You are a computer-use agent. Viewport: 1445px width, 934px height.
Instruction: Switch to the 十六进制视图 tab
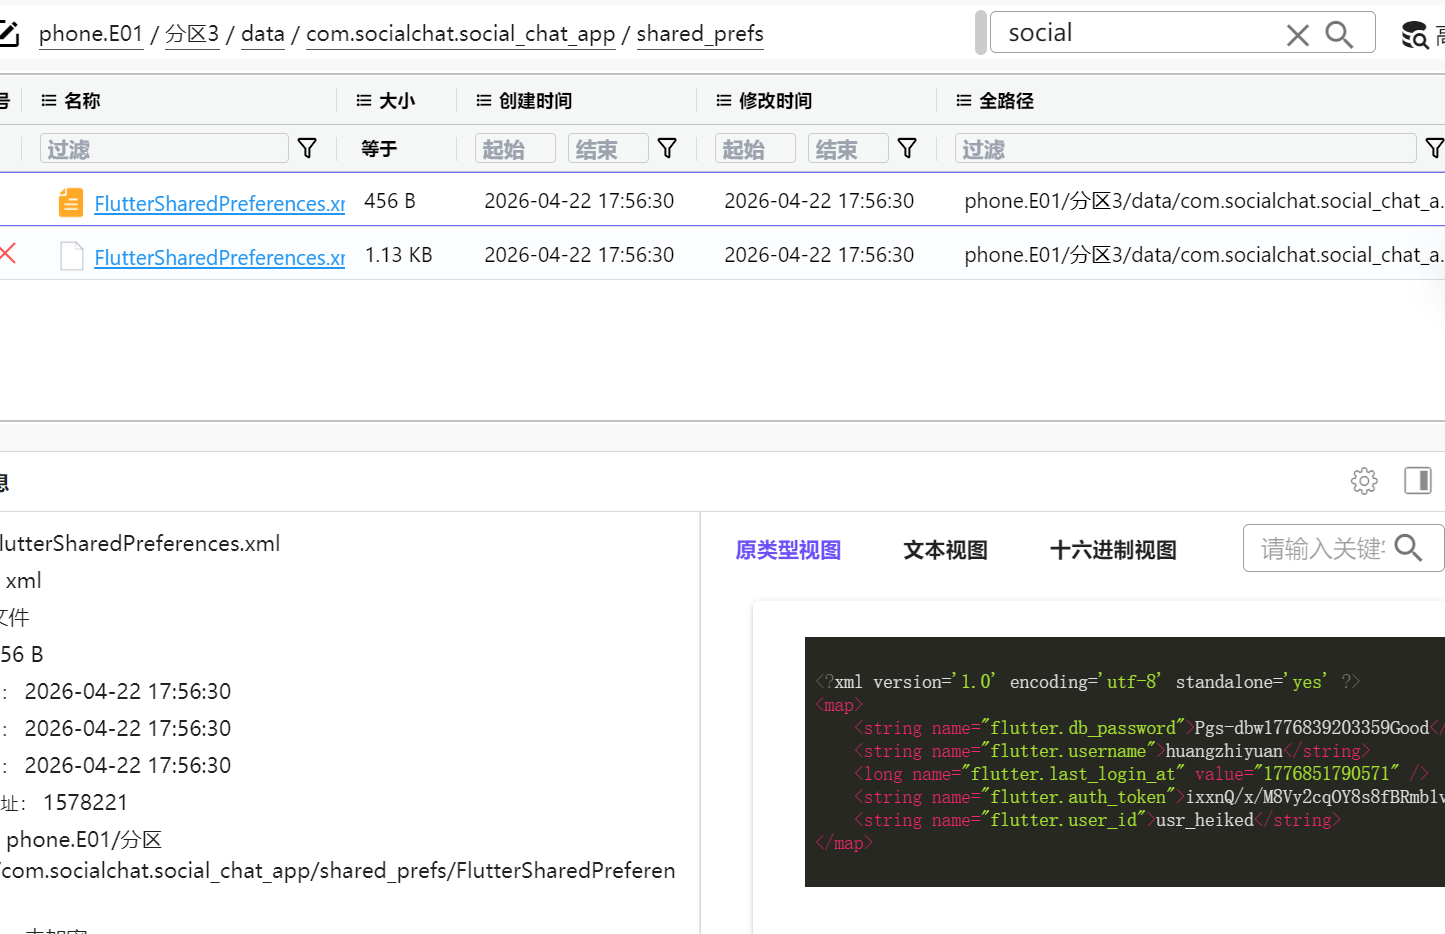point(1113,550)
